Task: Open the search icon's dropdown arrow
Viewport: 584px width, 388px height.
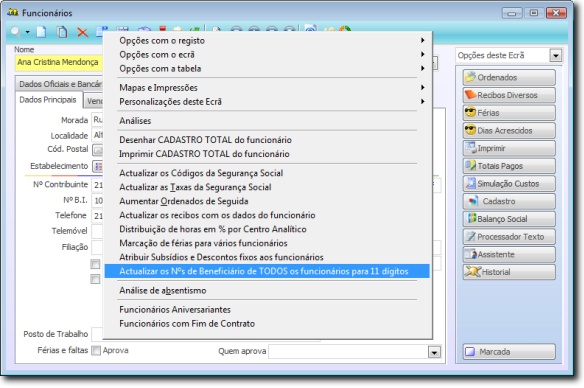Action: (x=28, y=32)
